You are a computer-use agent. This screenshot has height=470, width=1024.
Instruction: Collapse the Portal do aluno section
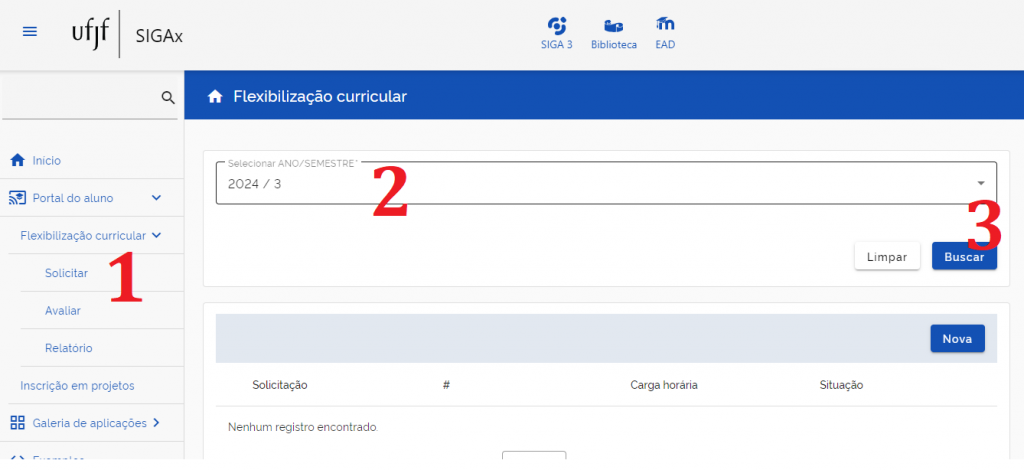[x=156, y=198]
